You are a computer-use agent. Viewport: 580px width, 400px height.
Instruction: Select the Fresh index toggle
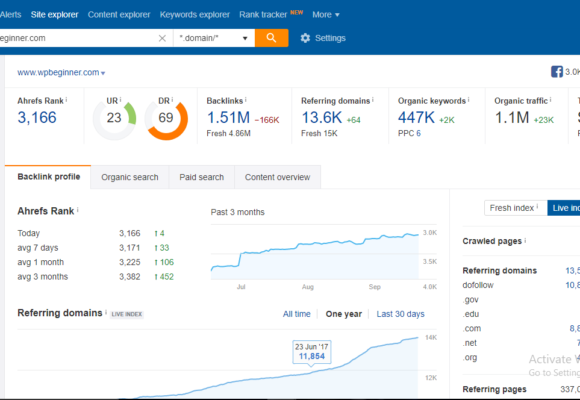[x=516, y=208]
